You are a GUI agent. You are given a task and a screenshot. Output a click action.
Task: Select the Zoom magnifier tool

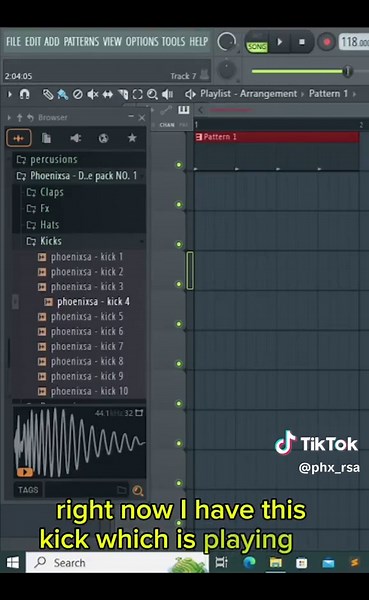click(x=152, y=94)
